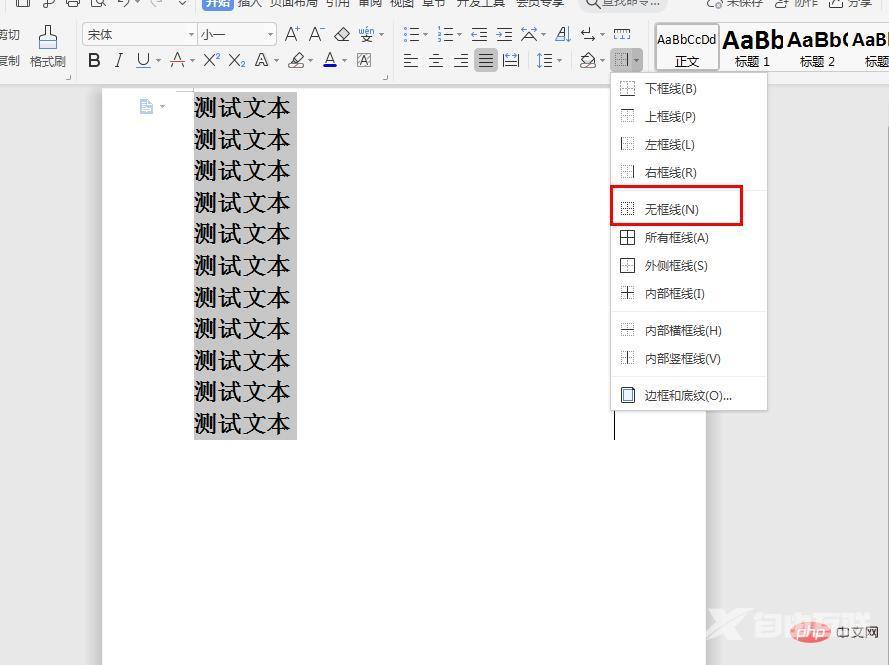Click the decrease font size icon
This screenshot has width=889, height=665.
point(316,35)
